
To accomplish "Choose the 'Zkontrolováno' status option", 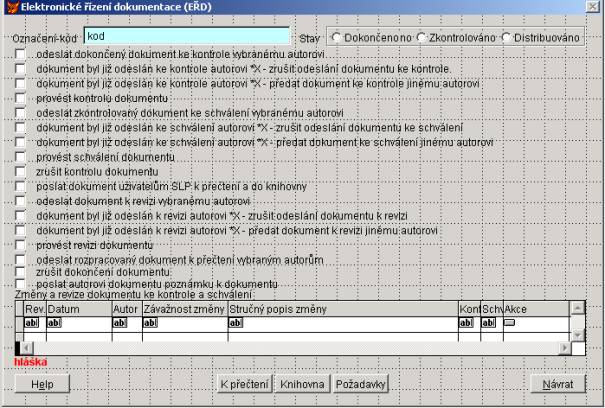I will coord(421,37).
